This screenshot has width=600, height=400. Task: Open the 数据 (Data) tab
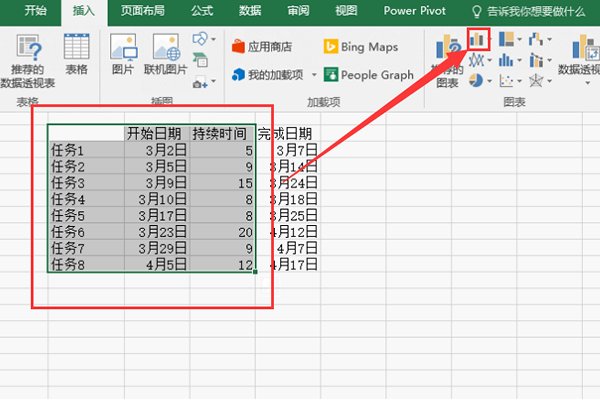(250, 11)
